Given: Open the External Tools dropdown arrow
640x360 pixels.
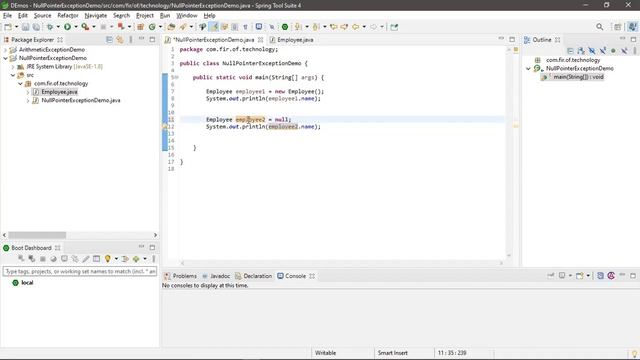Looking at the screenshot, I should 94,27.
